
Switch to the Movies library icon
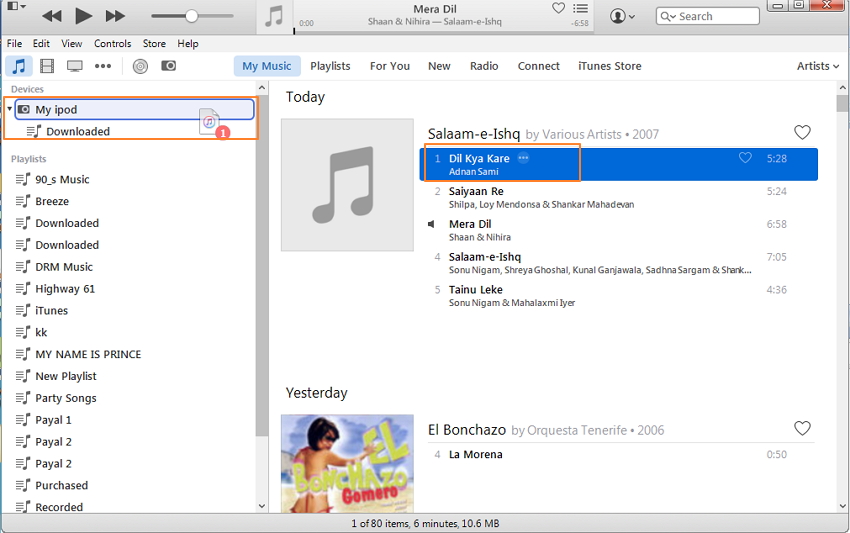tap(47, 66)
